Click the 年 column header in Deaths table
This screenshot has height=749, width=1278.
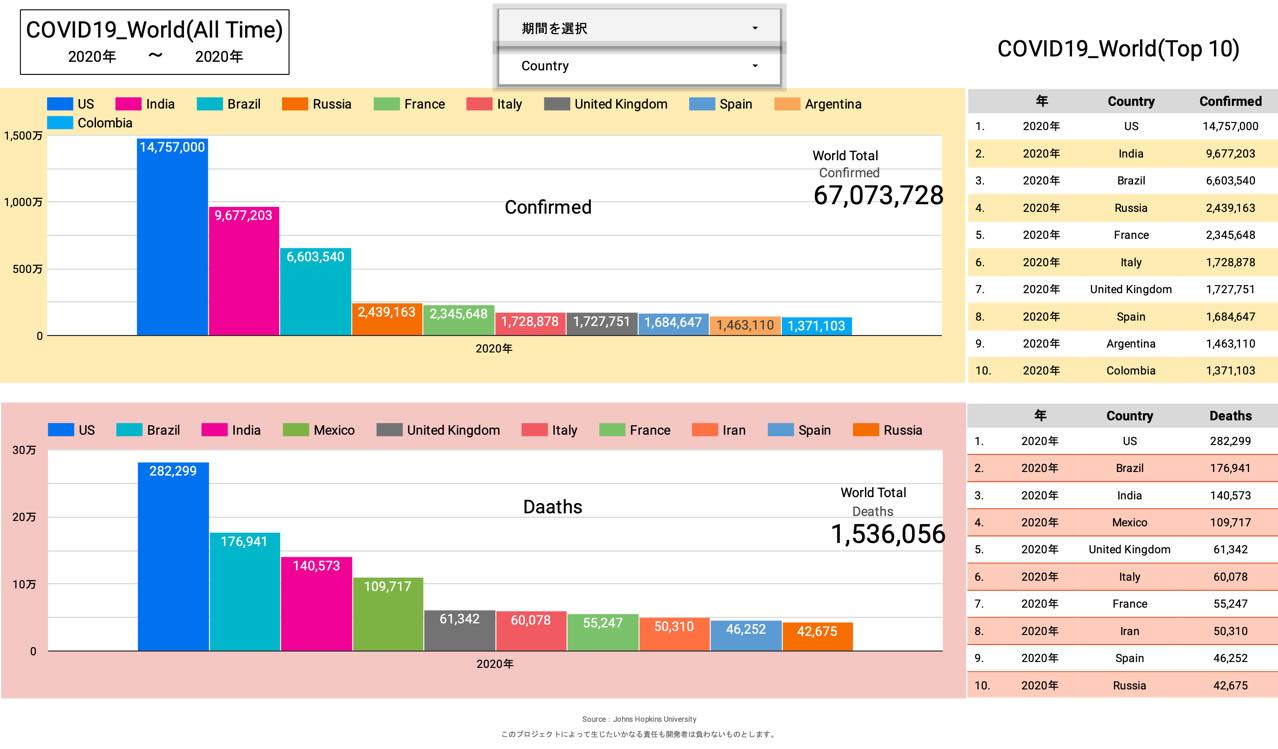tap(1040, 416)
